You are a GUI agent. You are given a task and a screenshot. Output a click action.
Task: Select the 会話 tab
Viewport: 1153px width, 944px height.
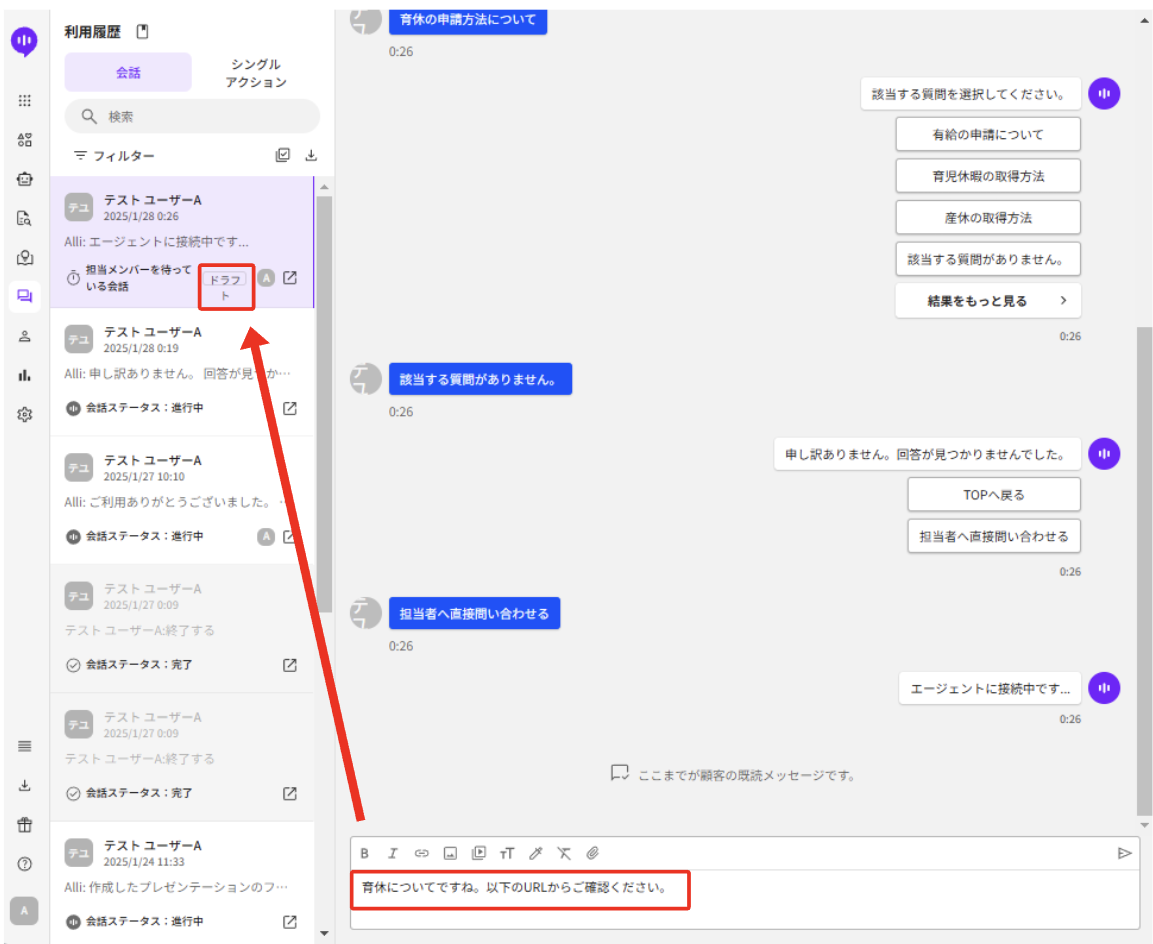pyautogui.click(x=128, y=73)
